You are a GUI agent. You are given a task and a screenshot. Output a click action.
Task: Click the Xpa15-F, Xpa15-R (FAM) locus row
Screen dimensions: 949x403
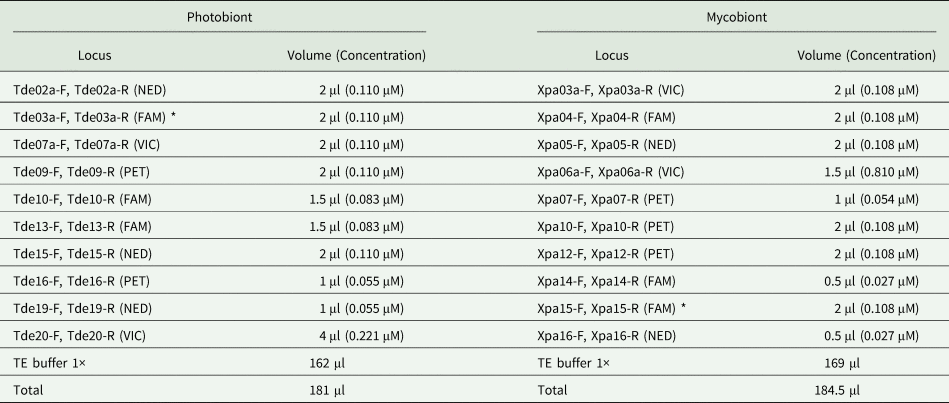(612, 306)
